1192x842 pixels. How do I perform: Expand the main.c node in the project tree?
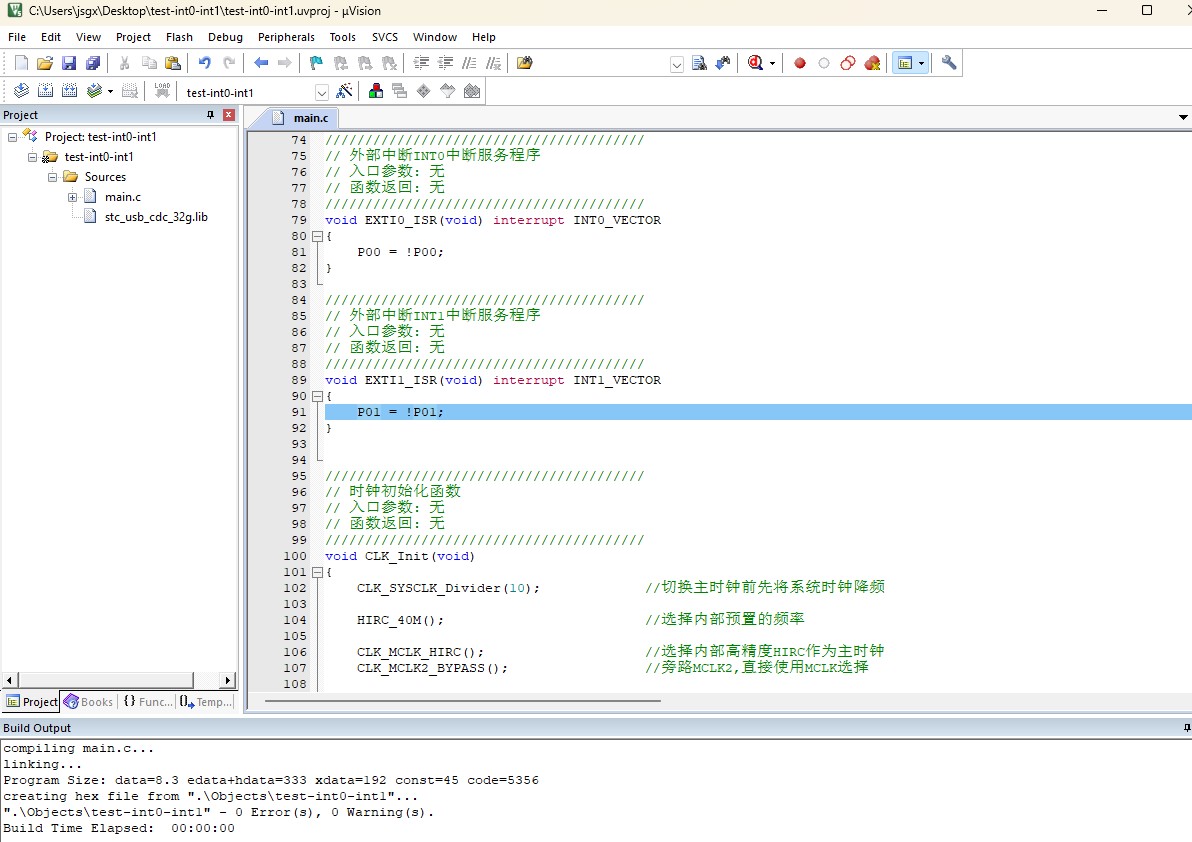click(72, 198)
